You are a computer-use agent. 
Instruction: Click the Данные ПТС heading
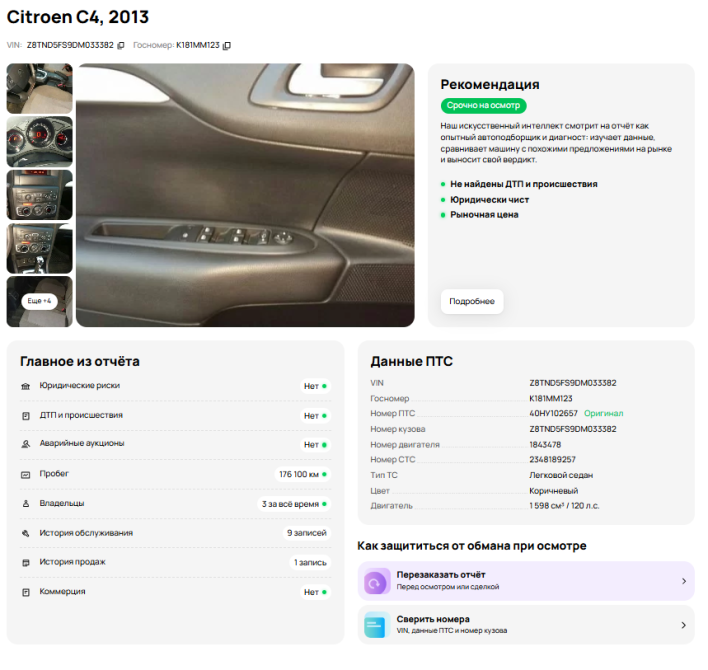tap(411, 362)
